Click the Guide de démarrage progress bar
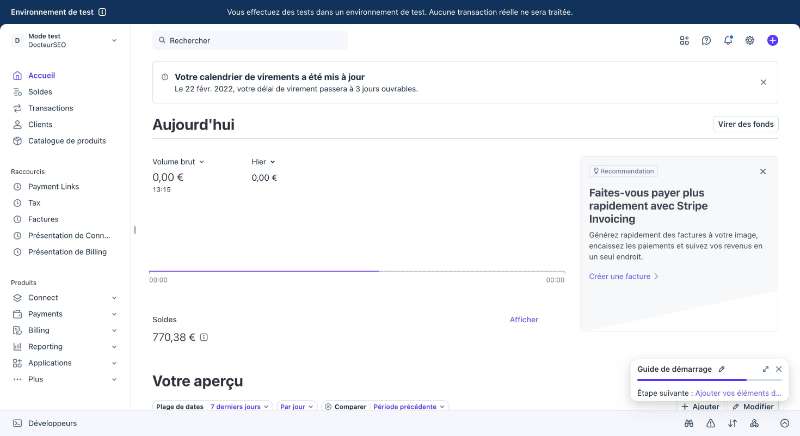Image resolution: width=800 pixels, height=436 pixels. (709, 380)
